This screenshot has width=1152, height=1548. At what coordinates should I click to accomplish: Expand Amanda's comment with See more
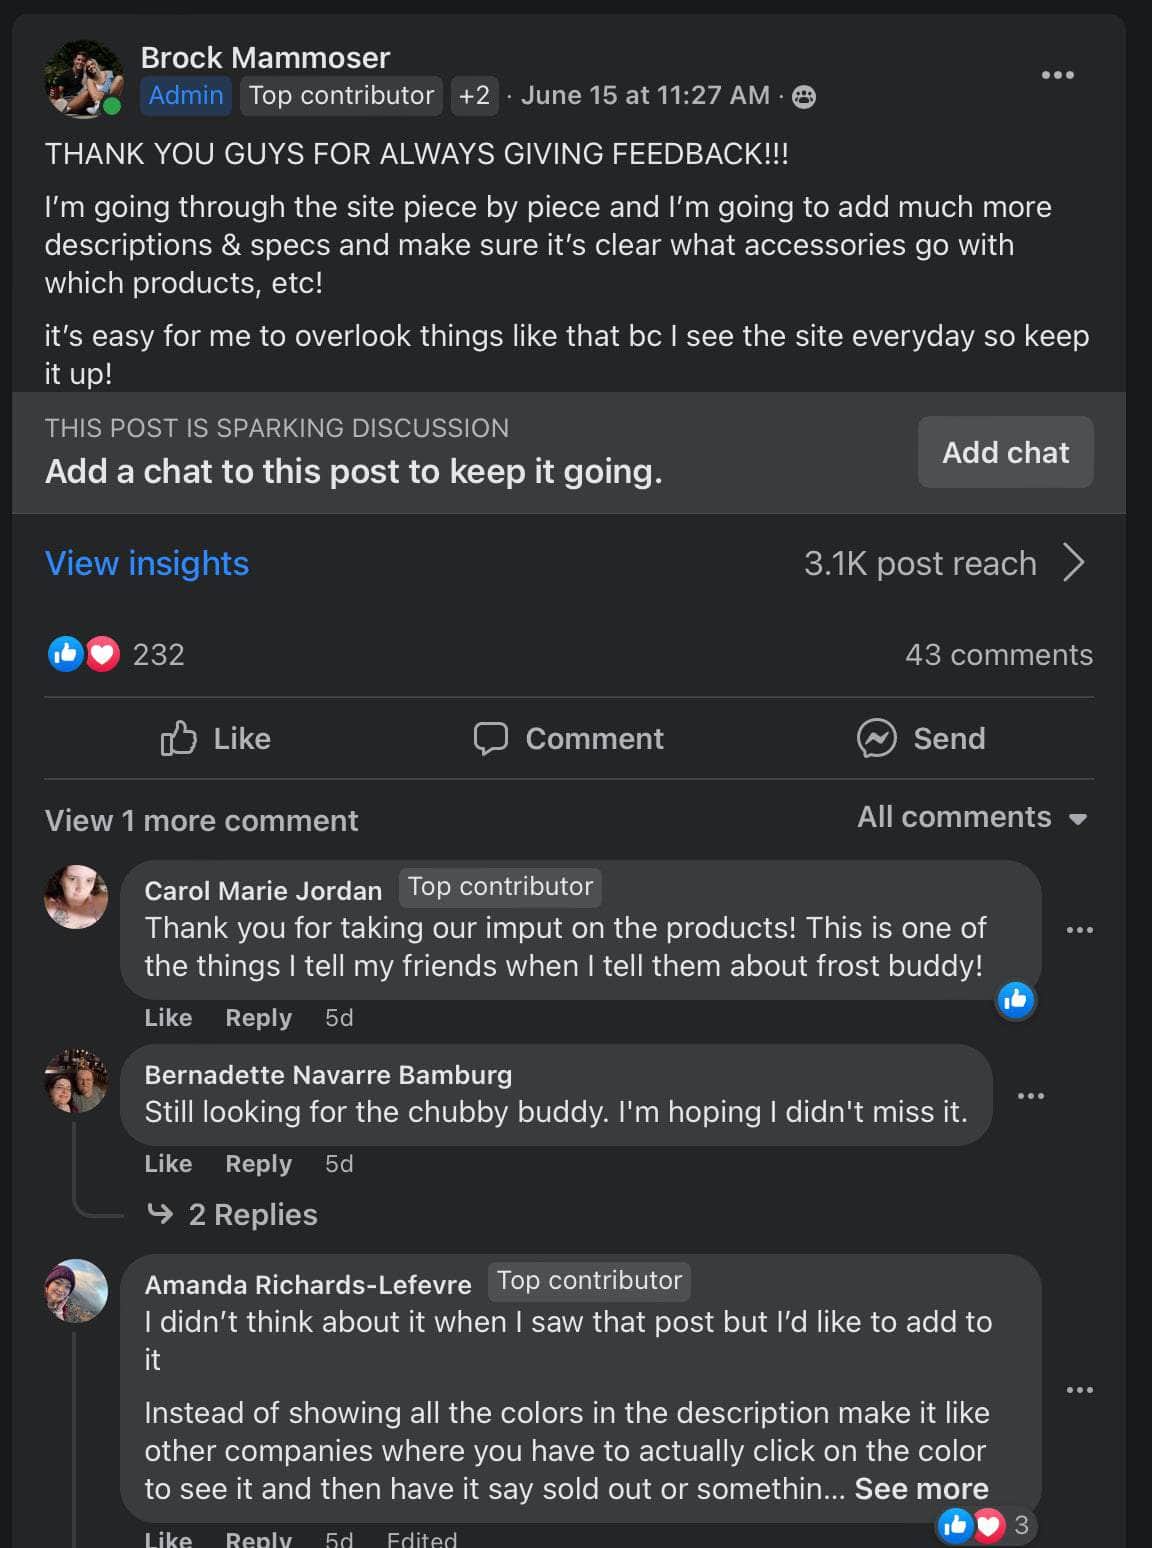click(921, 1489)
